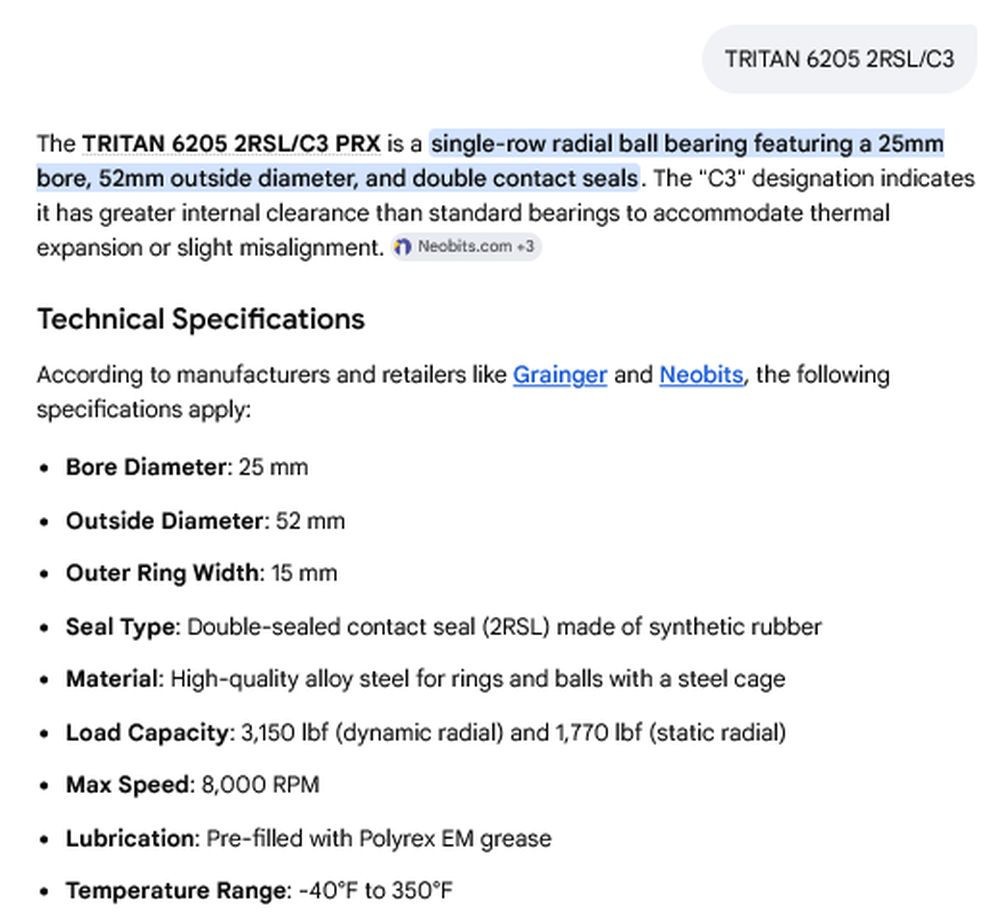The height and width of the screenshot is (921, 1000).
Task: Expand the Neobits.com +3 sources chip
Action: tap(466, 247)
